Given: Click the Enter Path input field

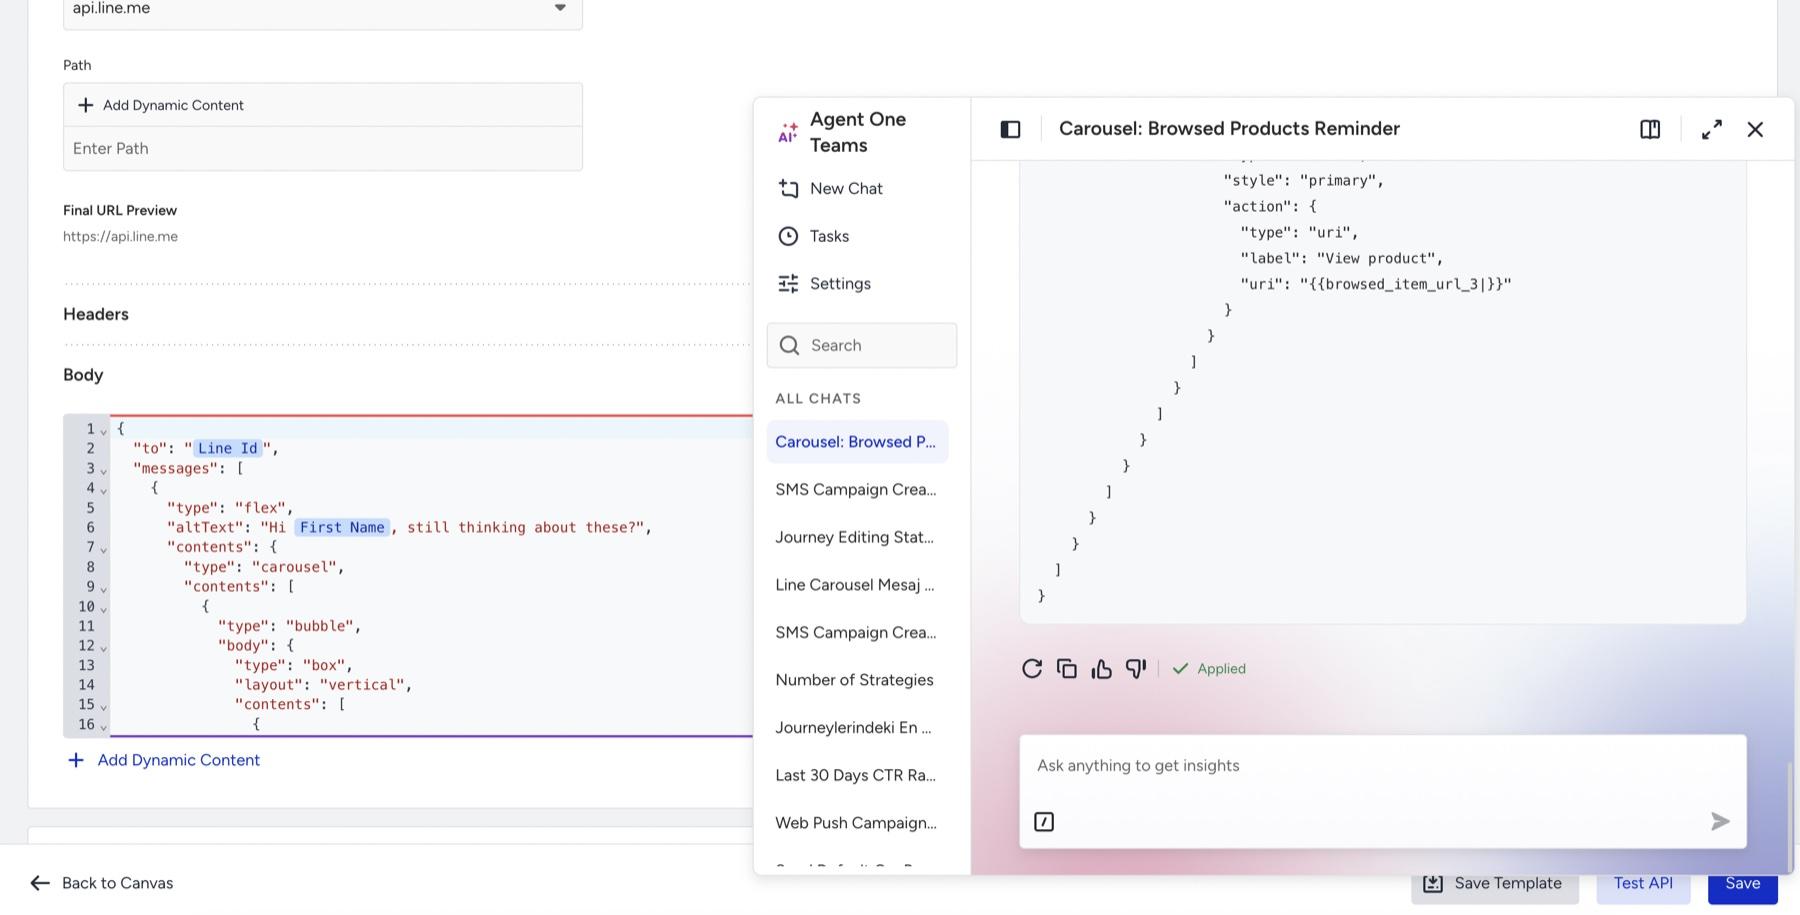Looking at the screenshot, I should pyautogui.click(x=323, y=149).
